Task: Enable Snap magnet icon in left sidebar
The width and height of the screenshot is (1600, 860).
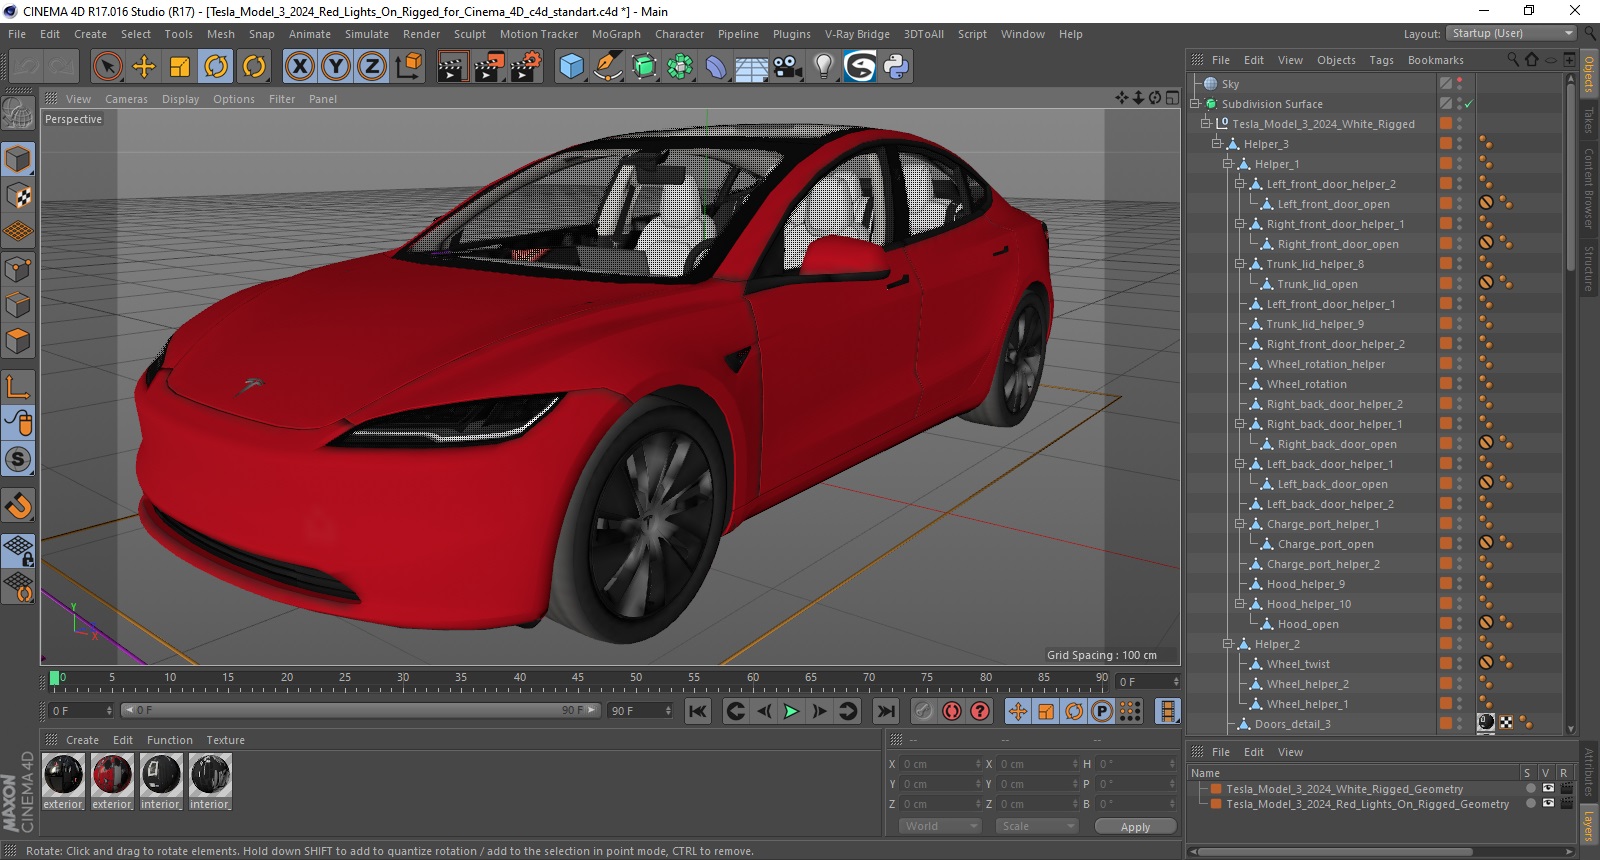Action: [18, 506]
